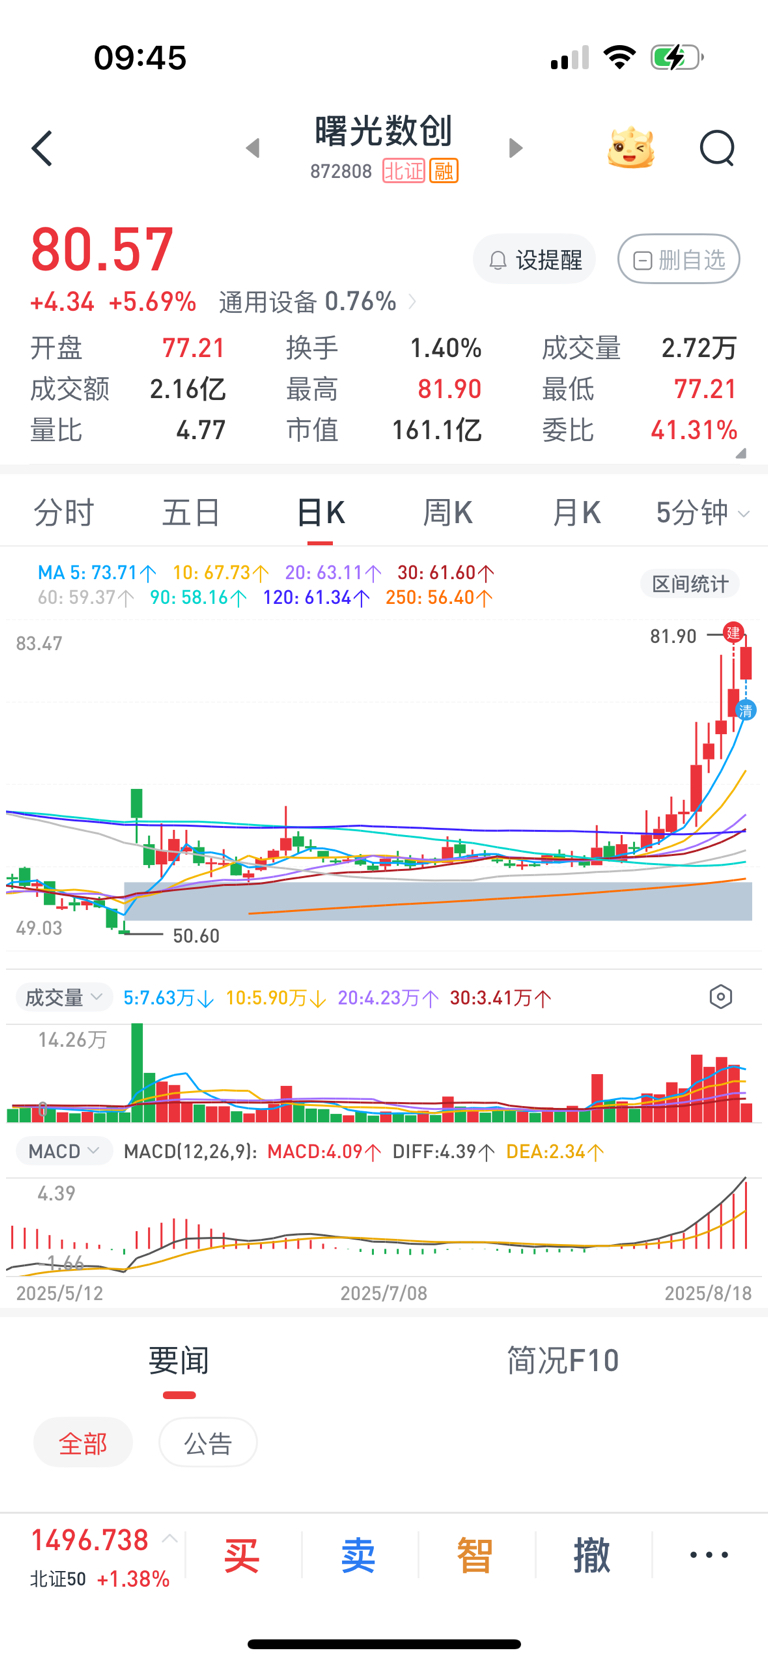Tap the 买 buy button
Viewport: 769px width, 1665px height.
[x=241, y=1555]
